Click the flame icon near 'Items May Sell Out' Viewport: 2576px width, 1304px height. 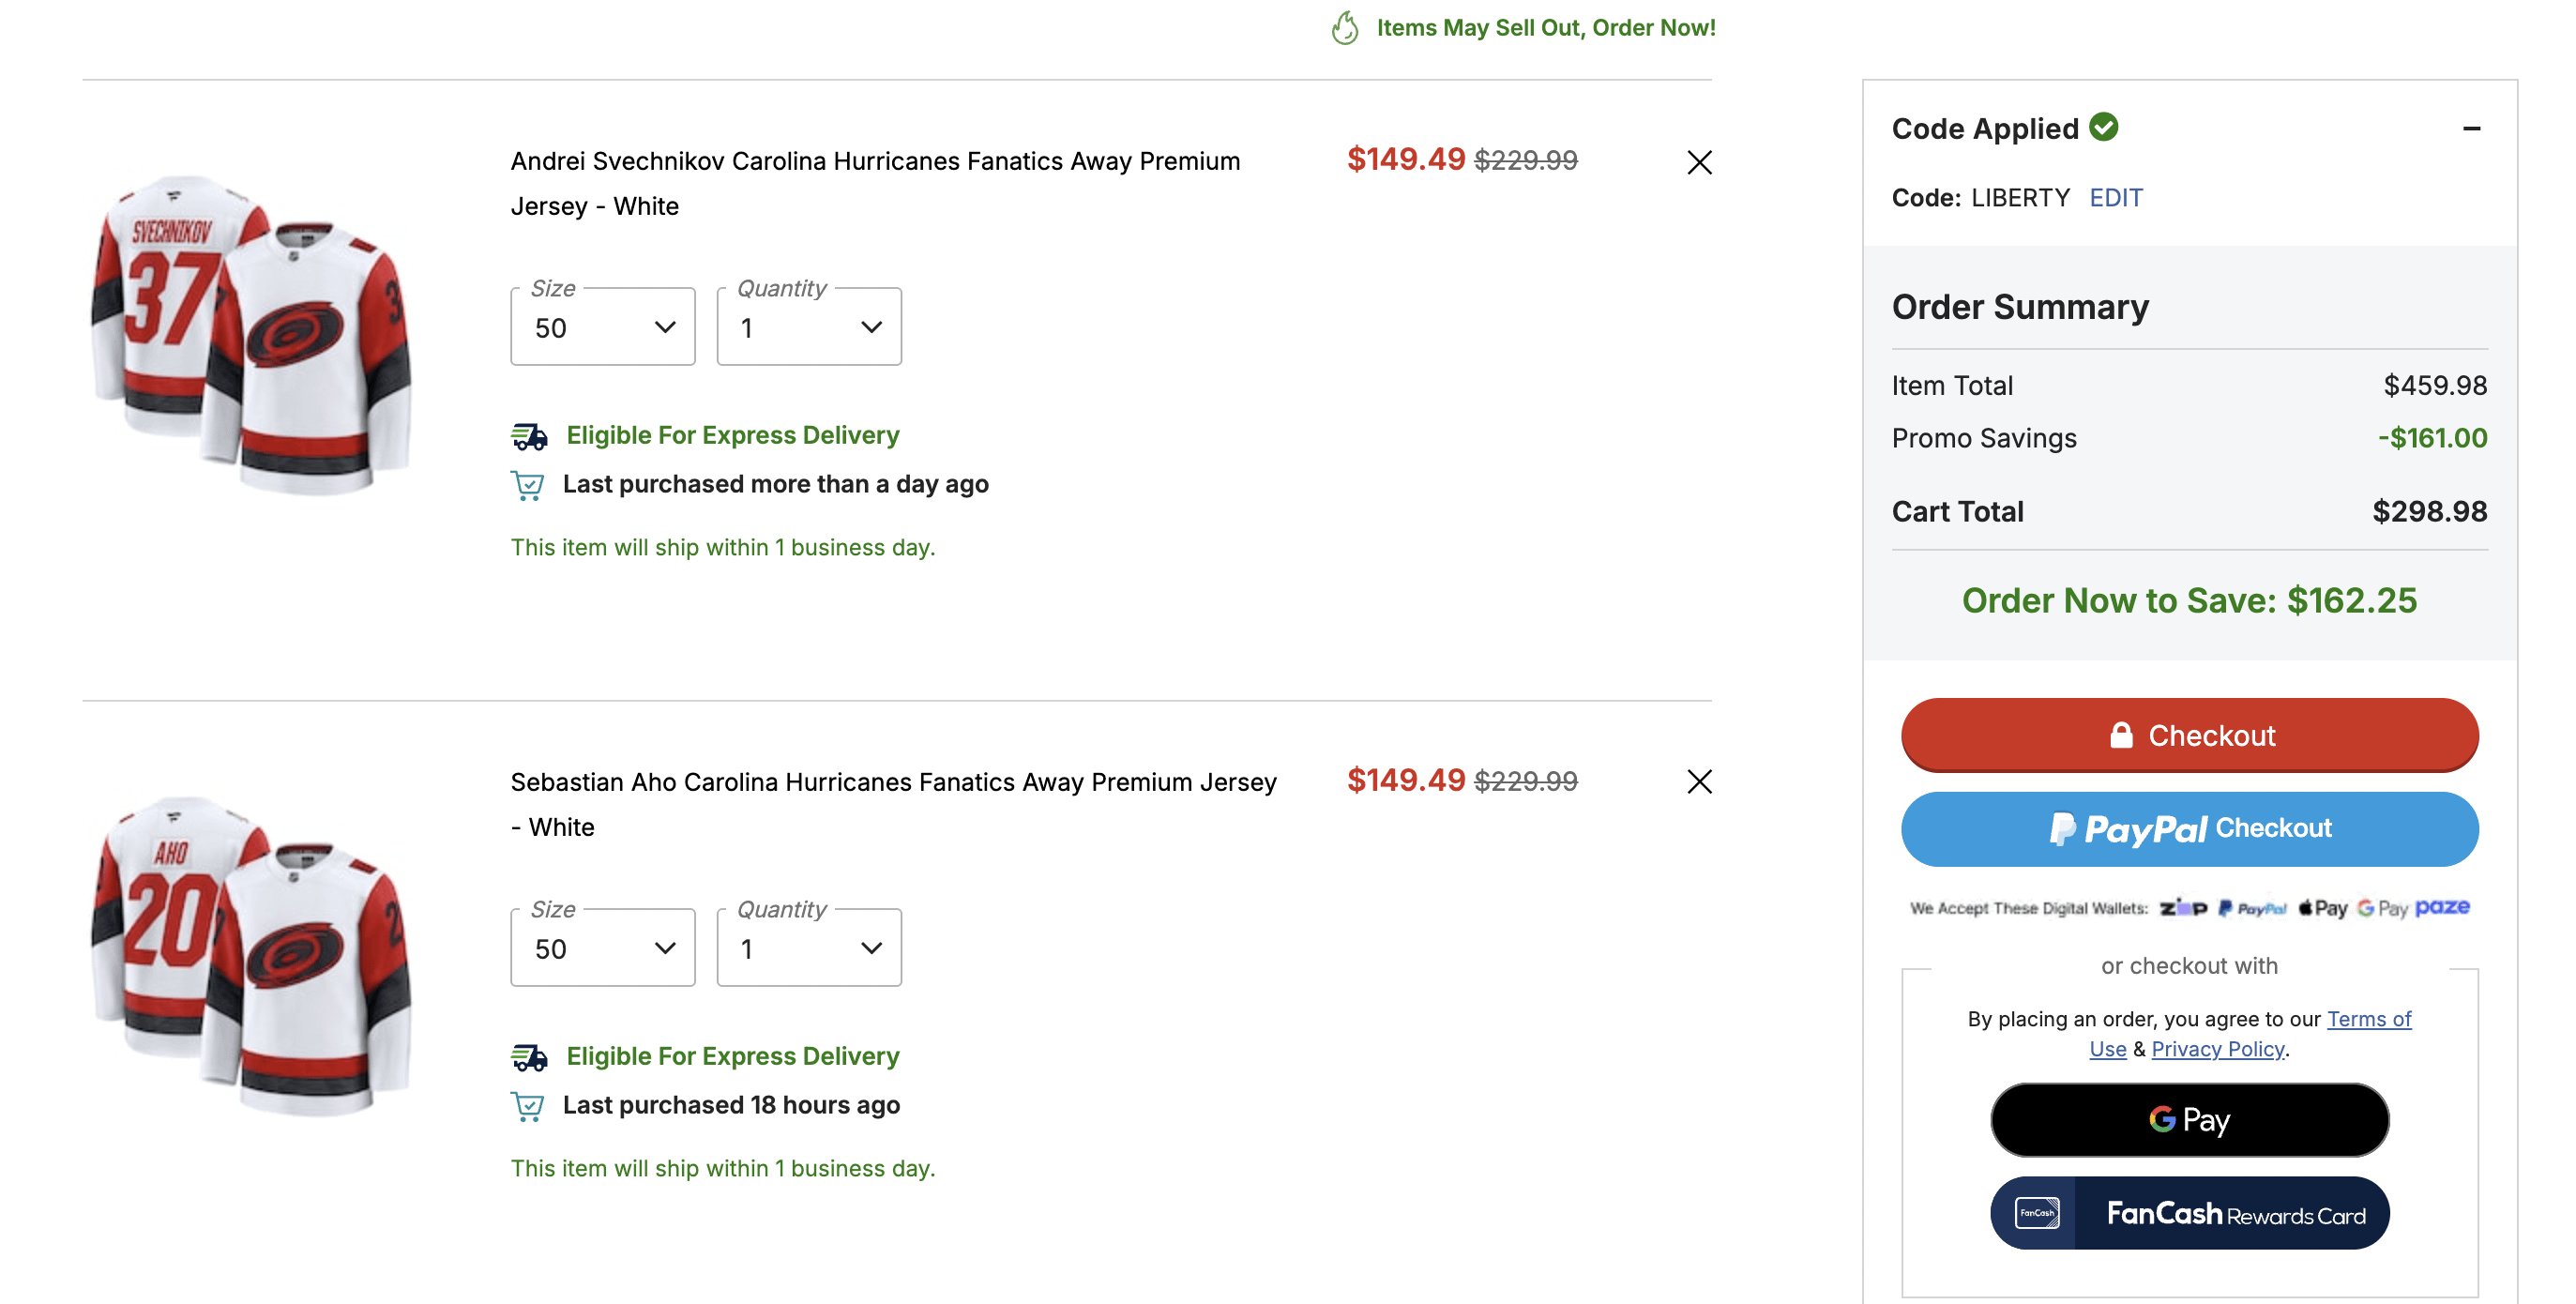[x=1345, y=28]
